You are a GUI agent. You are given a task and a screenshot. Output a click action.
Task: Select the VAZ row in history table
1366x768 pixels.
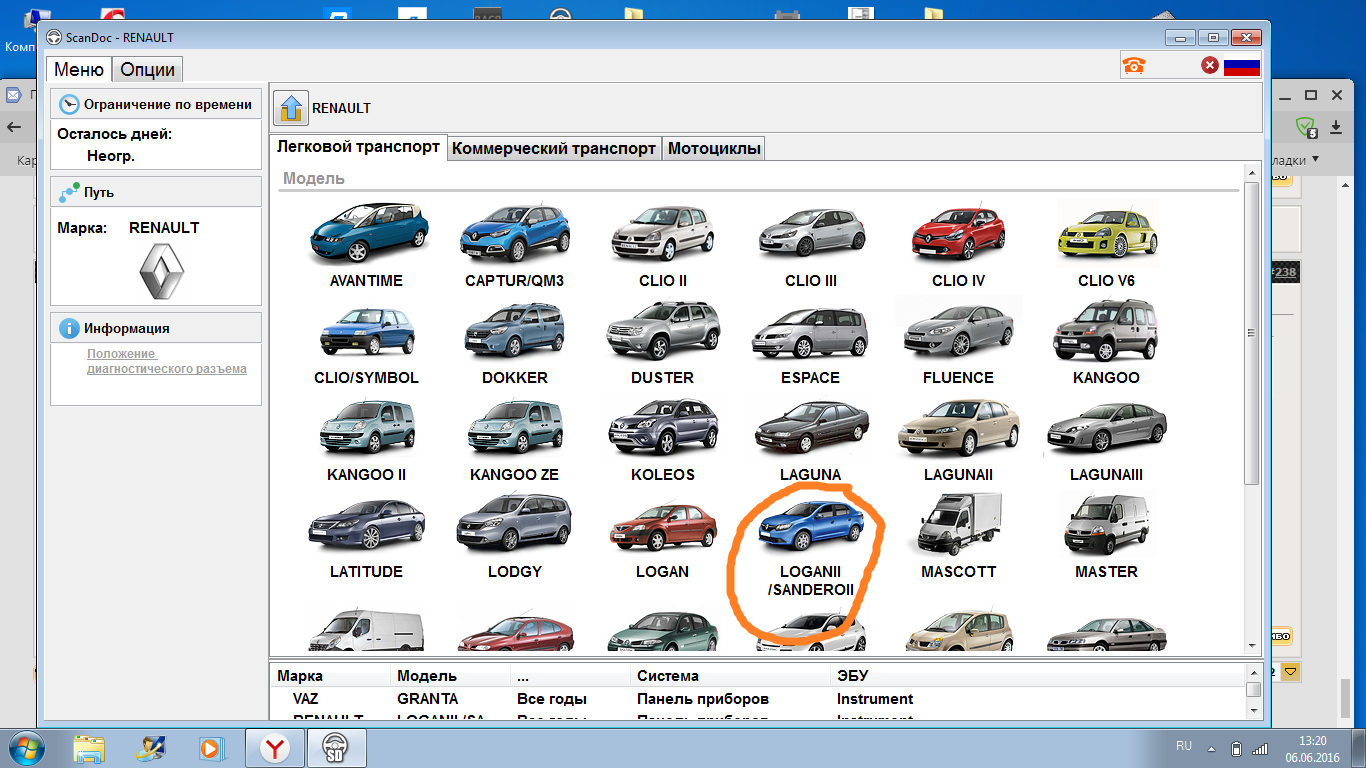757,699
